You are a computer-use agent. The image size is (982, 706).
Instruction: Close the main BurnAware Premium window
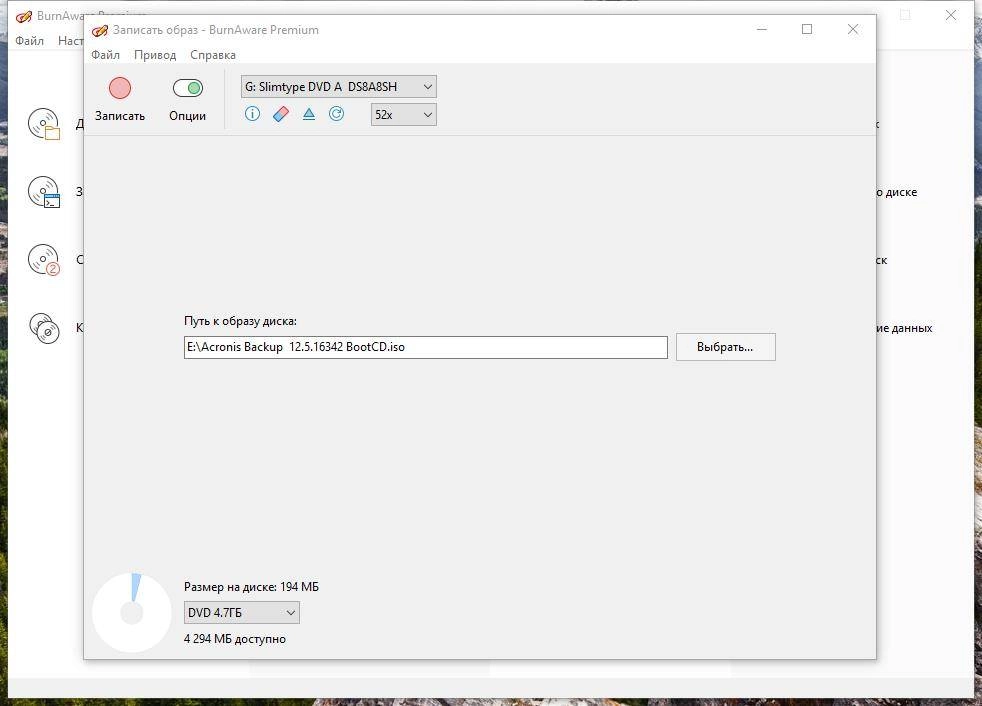click(951, 16)
